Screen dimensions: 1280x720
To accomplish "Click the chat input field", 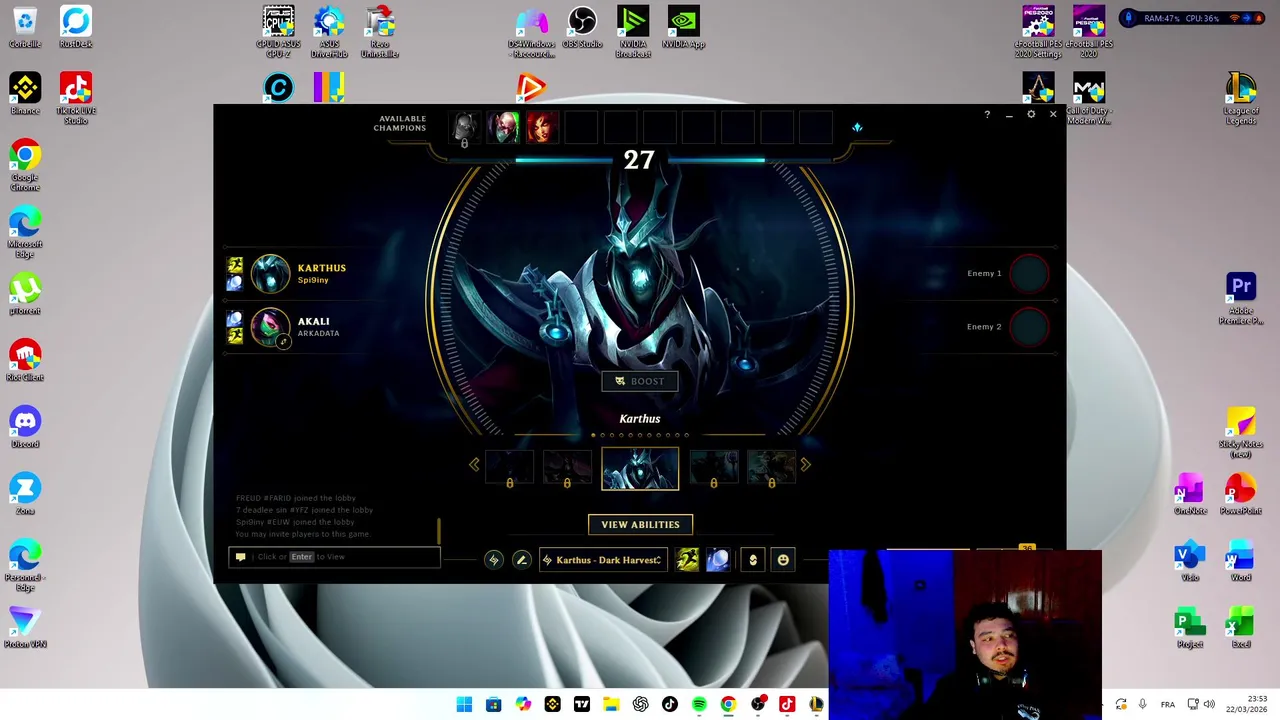I will [335, 557].
